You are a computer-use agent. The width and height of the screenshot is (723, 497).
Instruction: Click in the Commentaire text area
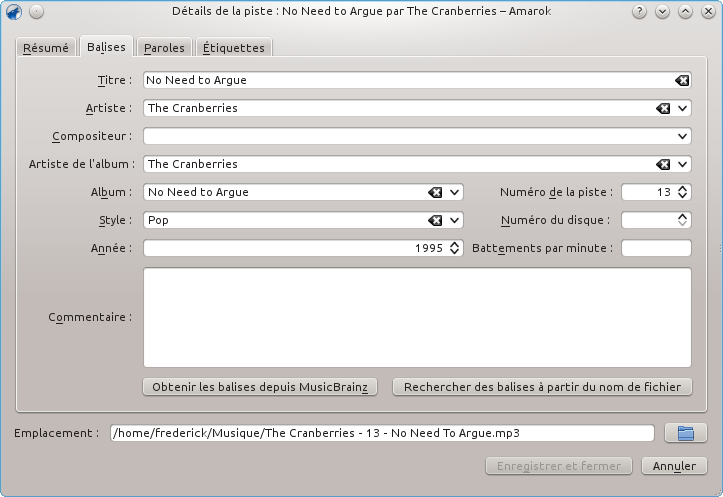click(x=417, y=318)
